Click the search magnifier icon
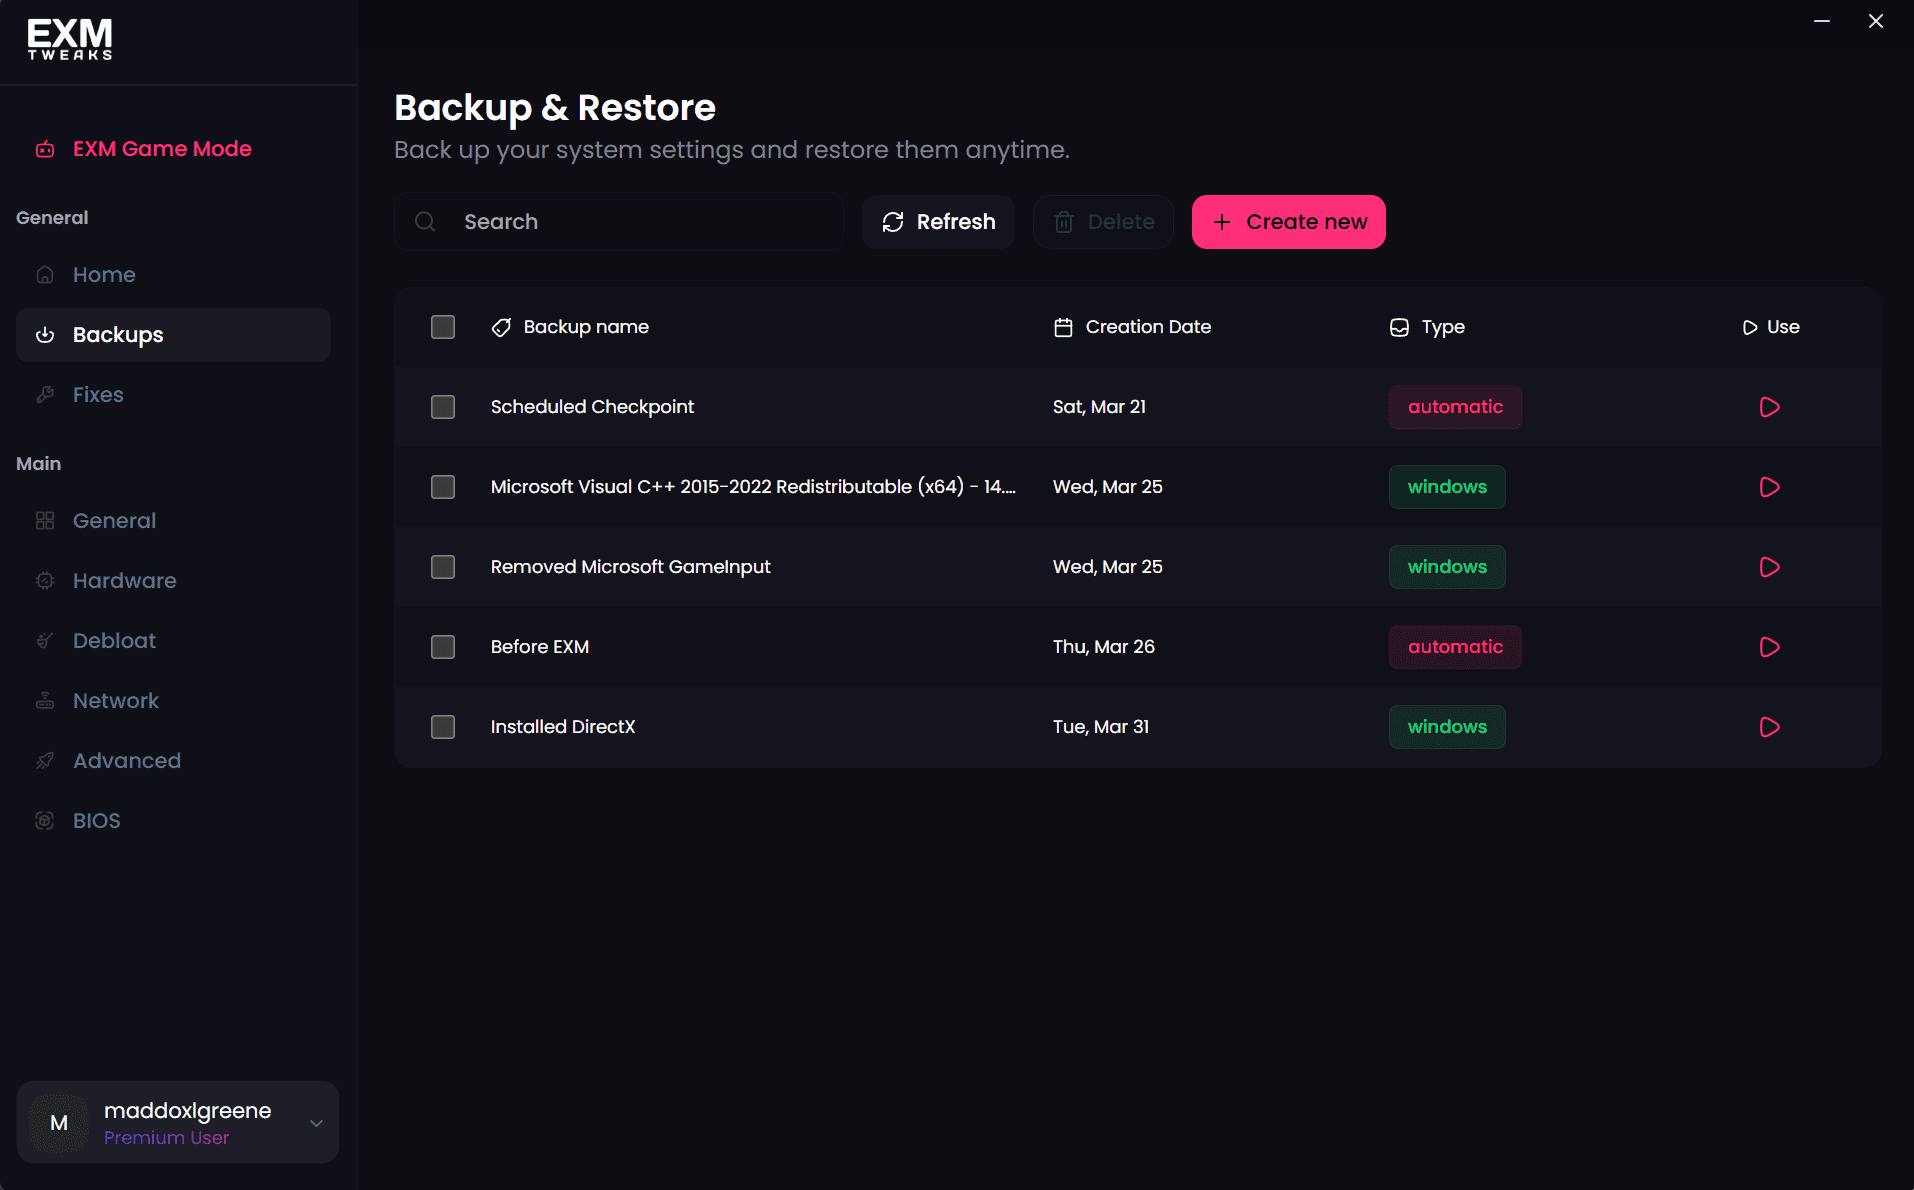The image size is (1914, 1190). (424, 221)
